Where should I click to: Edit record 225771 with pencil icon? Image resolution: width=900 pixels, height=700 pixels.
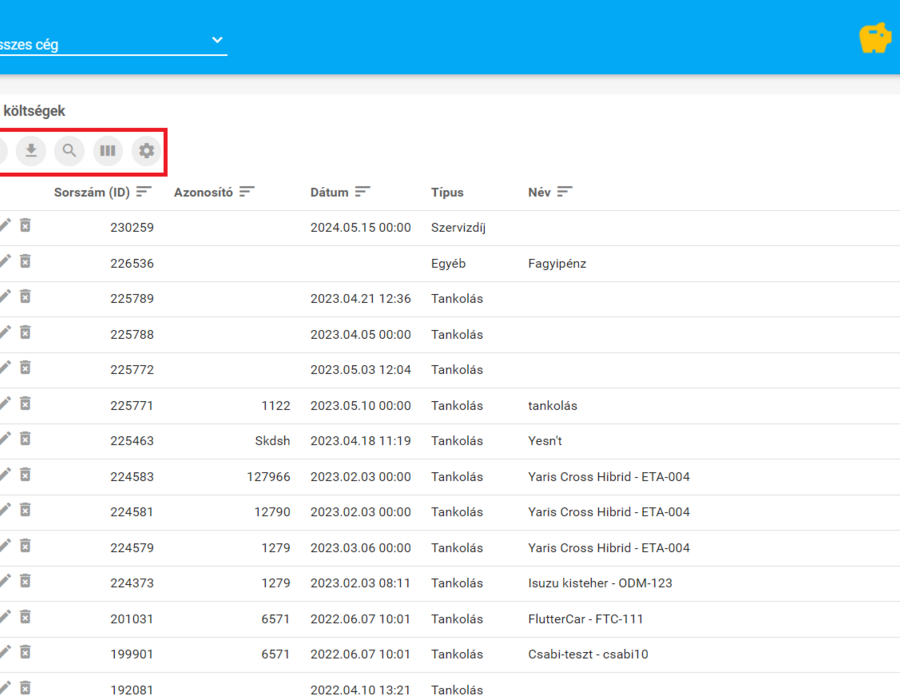[x=5, y=404]
